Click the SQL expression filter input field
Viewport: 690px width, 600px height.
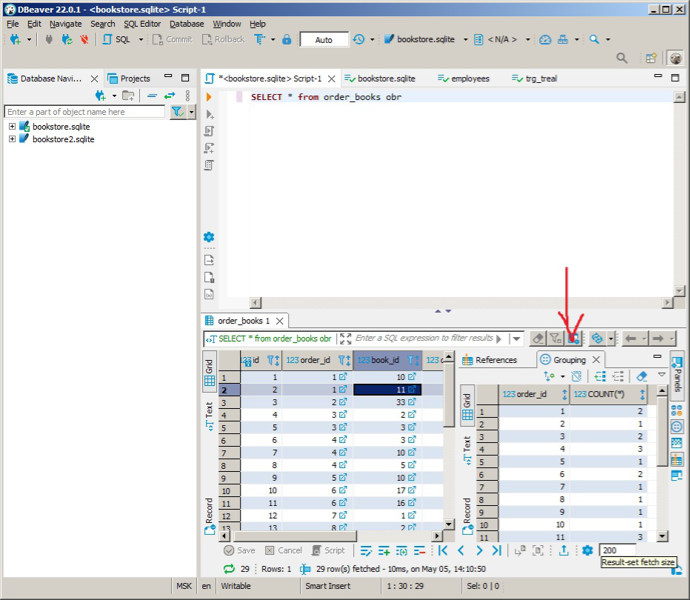point(424,338)
